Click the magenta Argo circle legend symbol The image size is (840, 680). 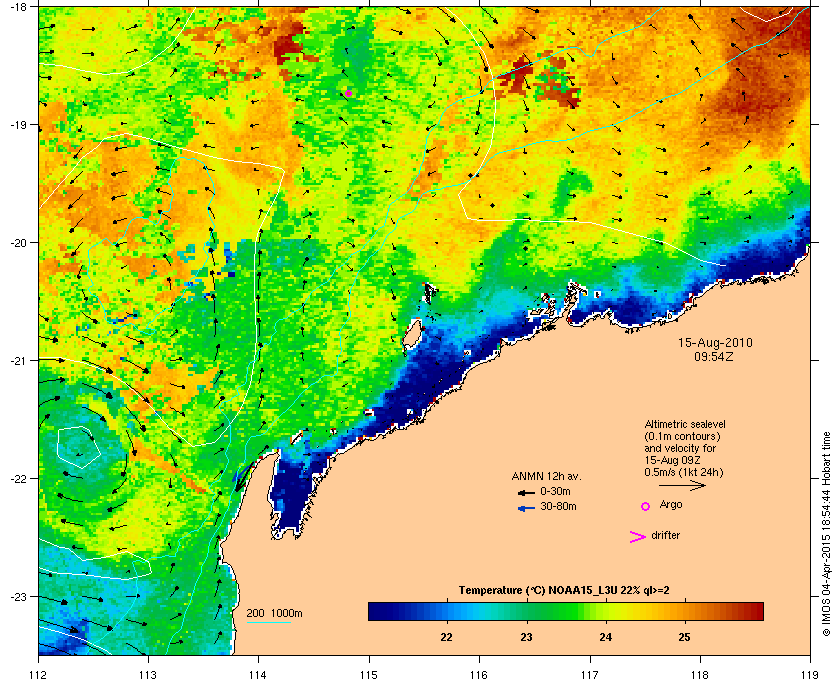tap(646, 506)
